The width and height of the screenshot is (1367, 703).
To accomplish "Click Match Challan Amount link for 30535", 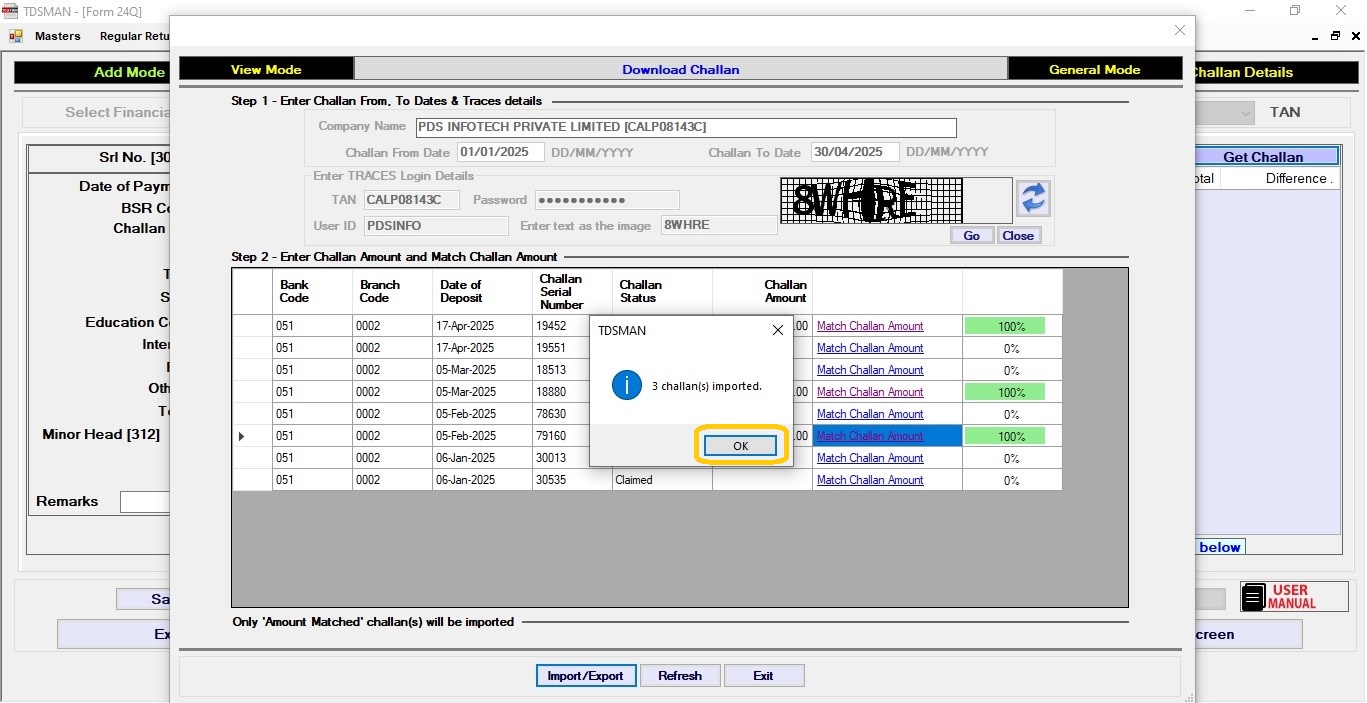I will click(870, 480).
